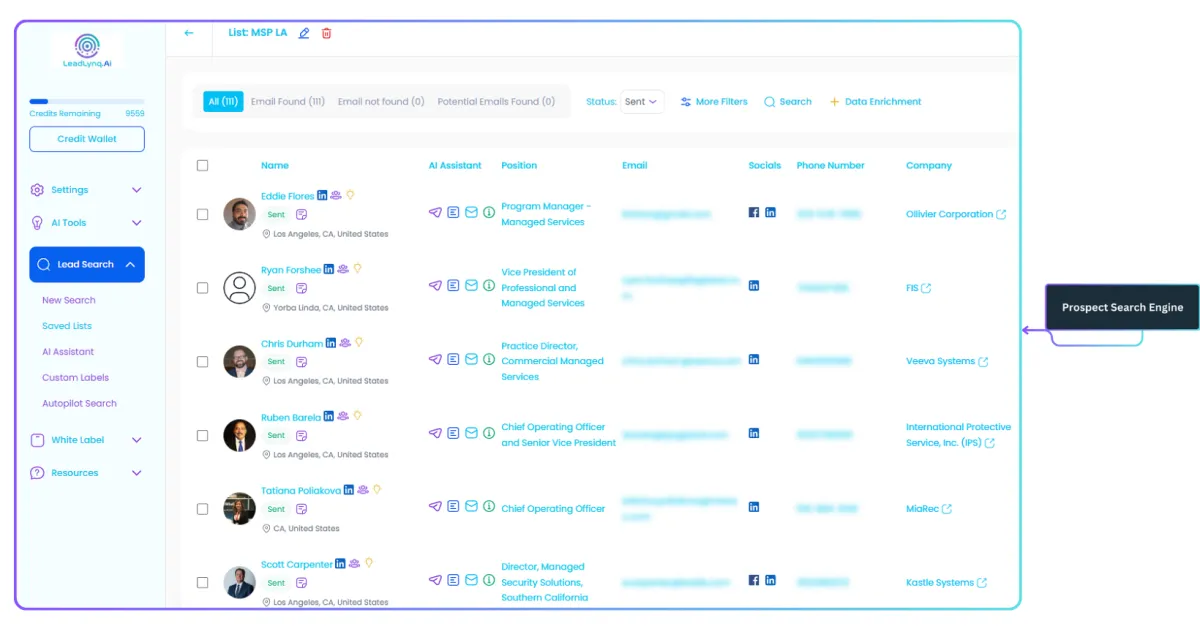The width and height of the screenshot is (1200, 626).
Task: Click the green info icon in Ruben Barela row
Action: tap(489, 433)
